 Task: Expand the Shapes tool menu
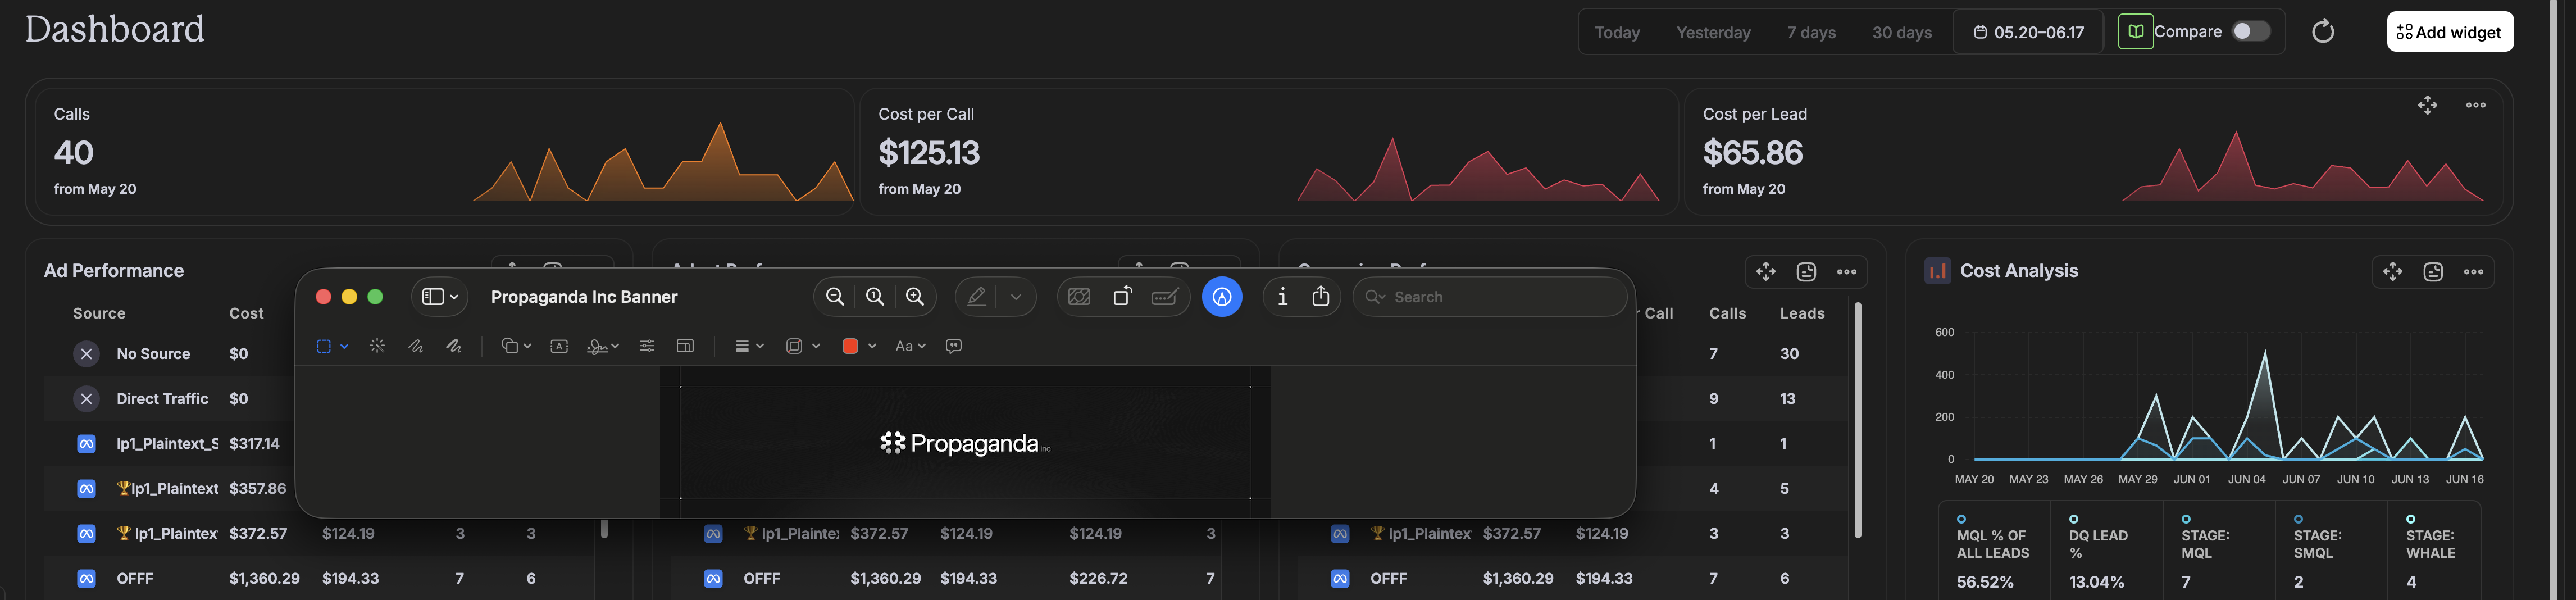click(x=516, y=346)
